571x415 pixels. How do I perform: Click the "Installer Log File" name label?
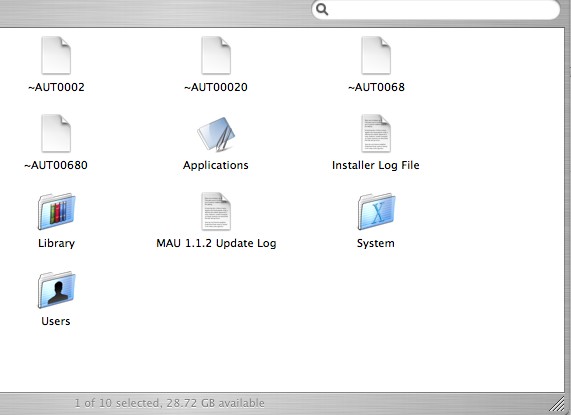[375, 166]
